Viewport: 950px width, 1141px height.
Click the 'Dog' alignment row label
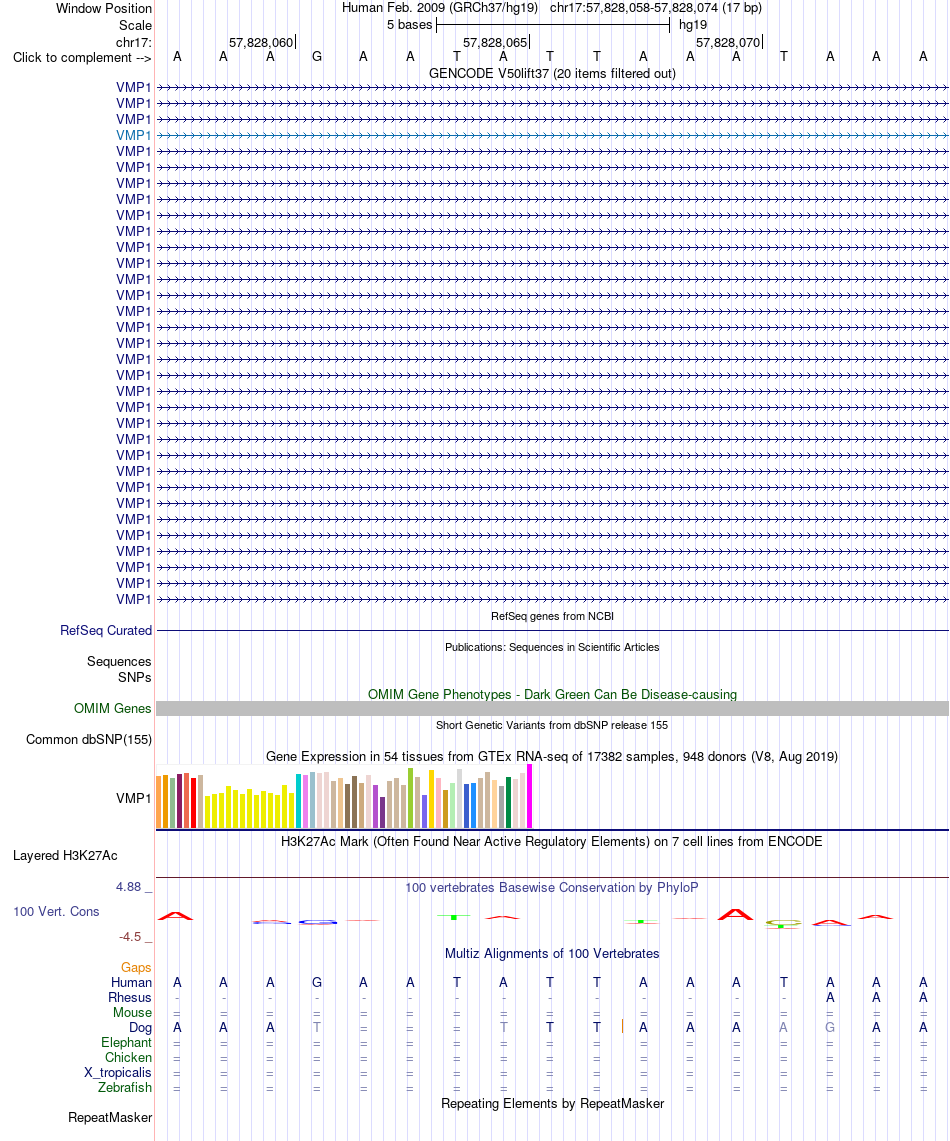click(140, 1028)
